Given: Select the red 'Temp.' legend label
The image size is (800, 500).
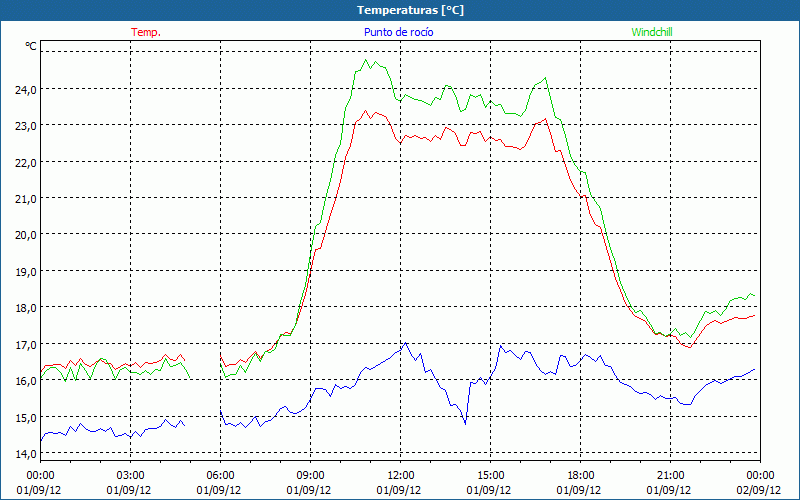Looking at the screenshot, I should click(x=146, y=32).
